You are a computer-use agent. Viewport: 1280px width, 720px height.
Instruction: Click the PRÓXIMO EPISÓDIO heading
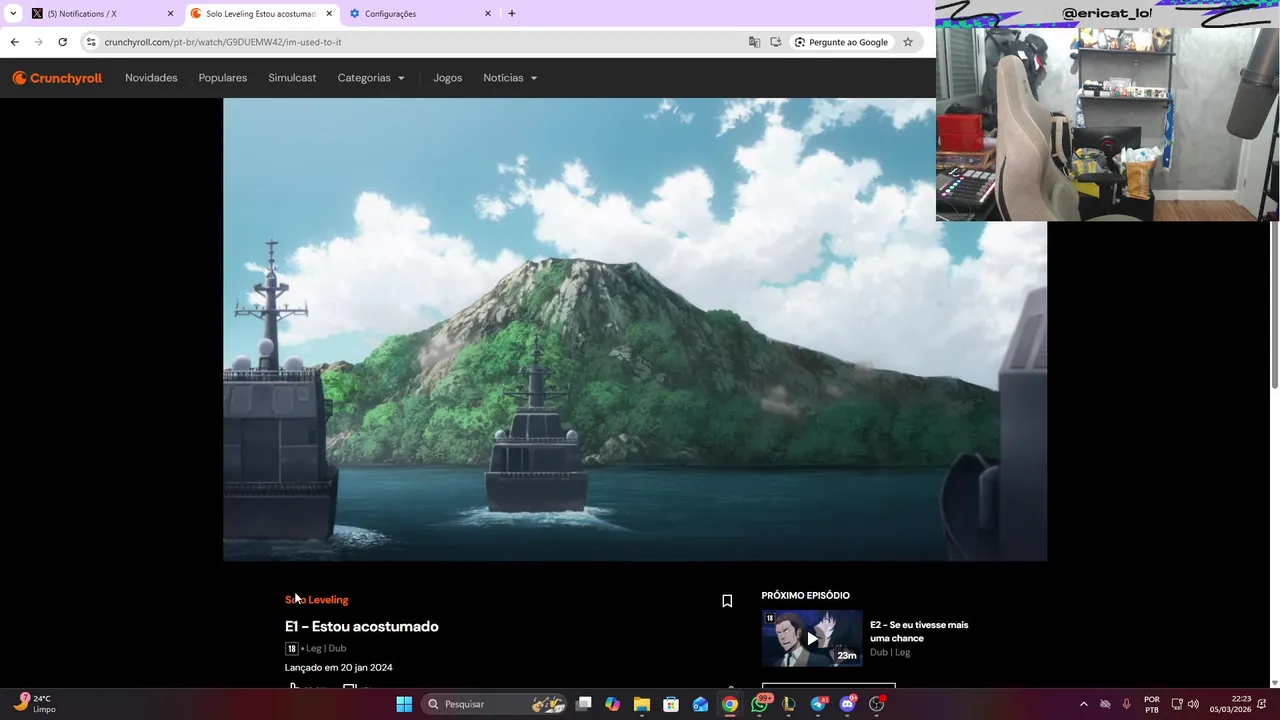(806, 596)
